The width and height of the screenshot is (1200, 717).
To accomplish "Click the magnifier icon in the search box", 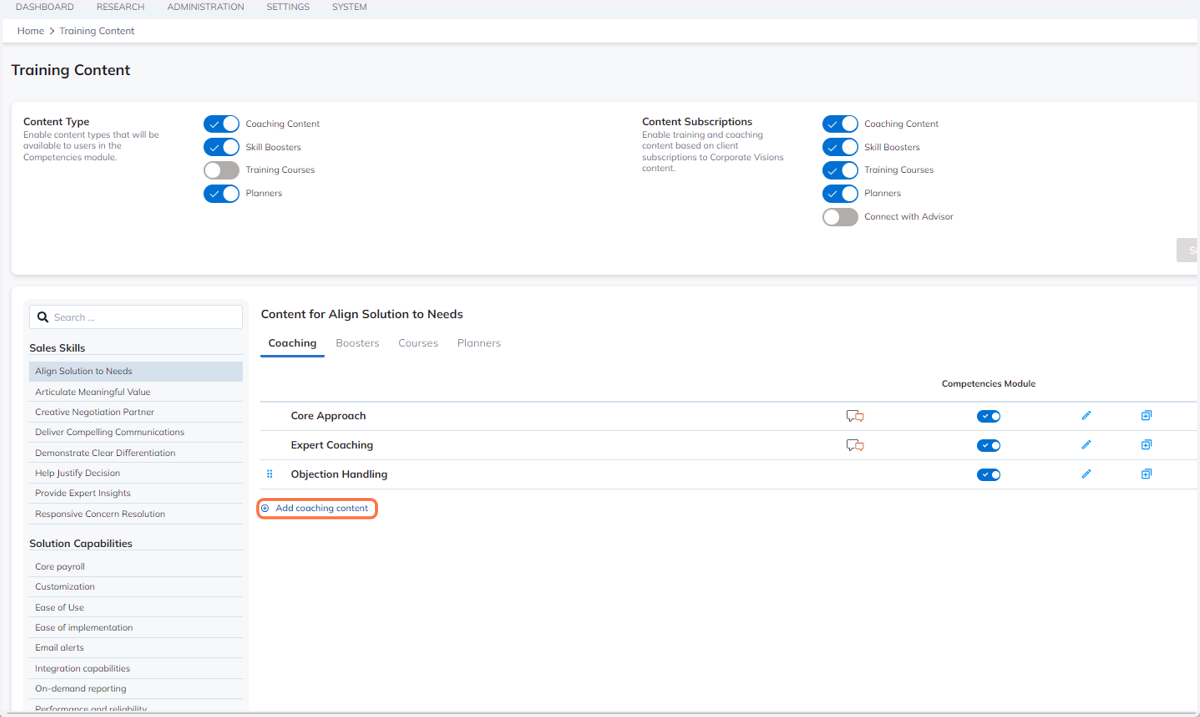I will pos(43,317).
